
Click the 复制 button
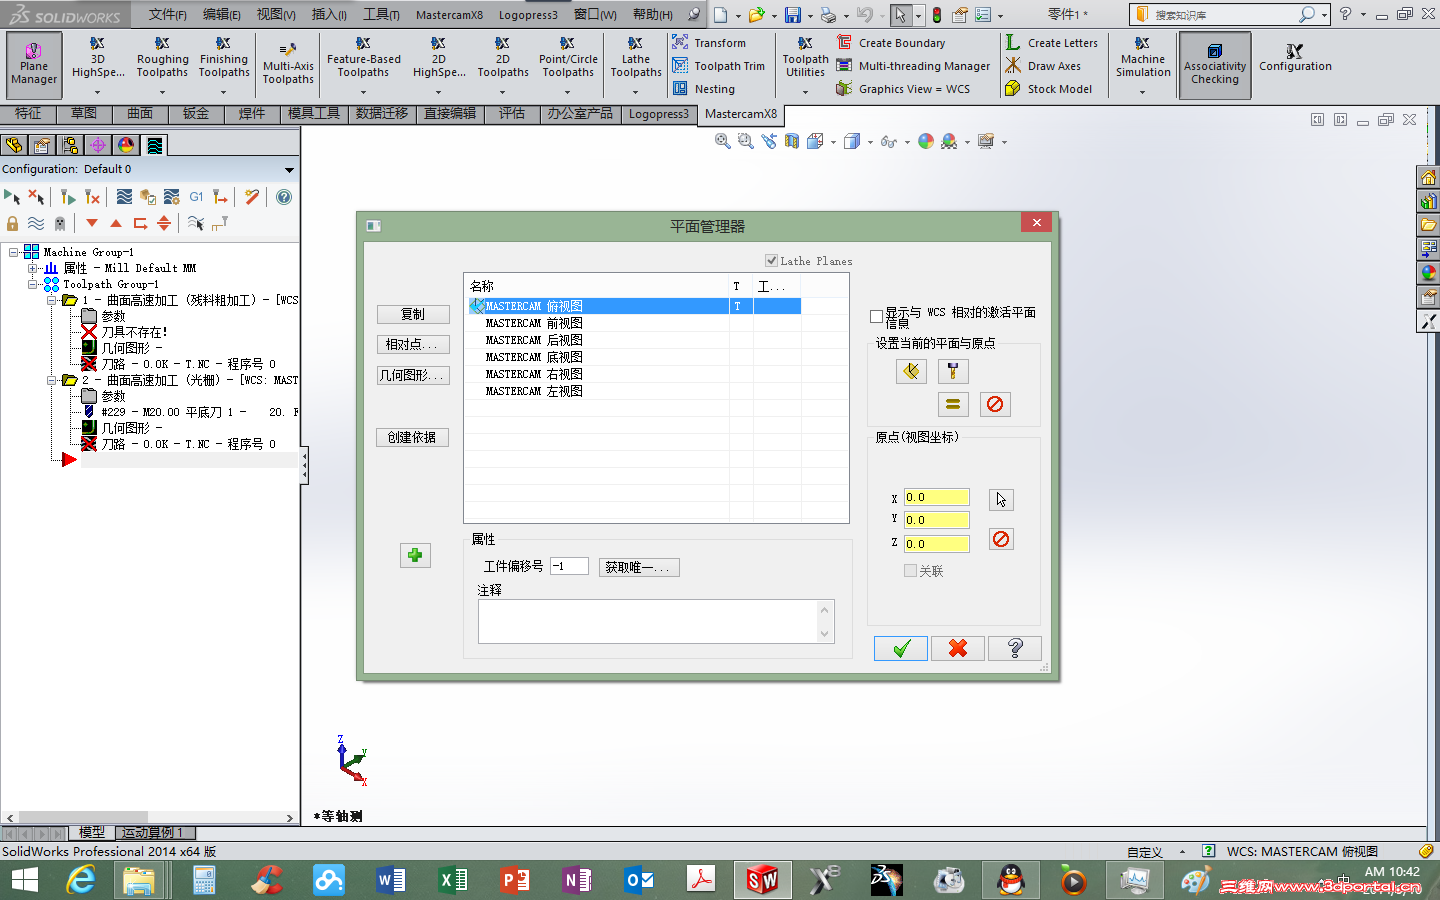(x=413, y=314)
